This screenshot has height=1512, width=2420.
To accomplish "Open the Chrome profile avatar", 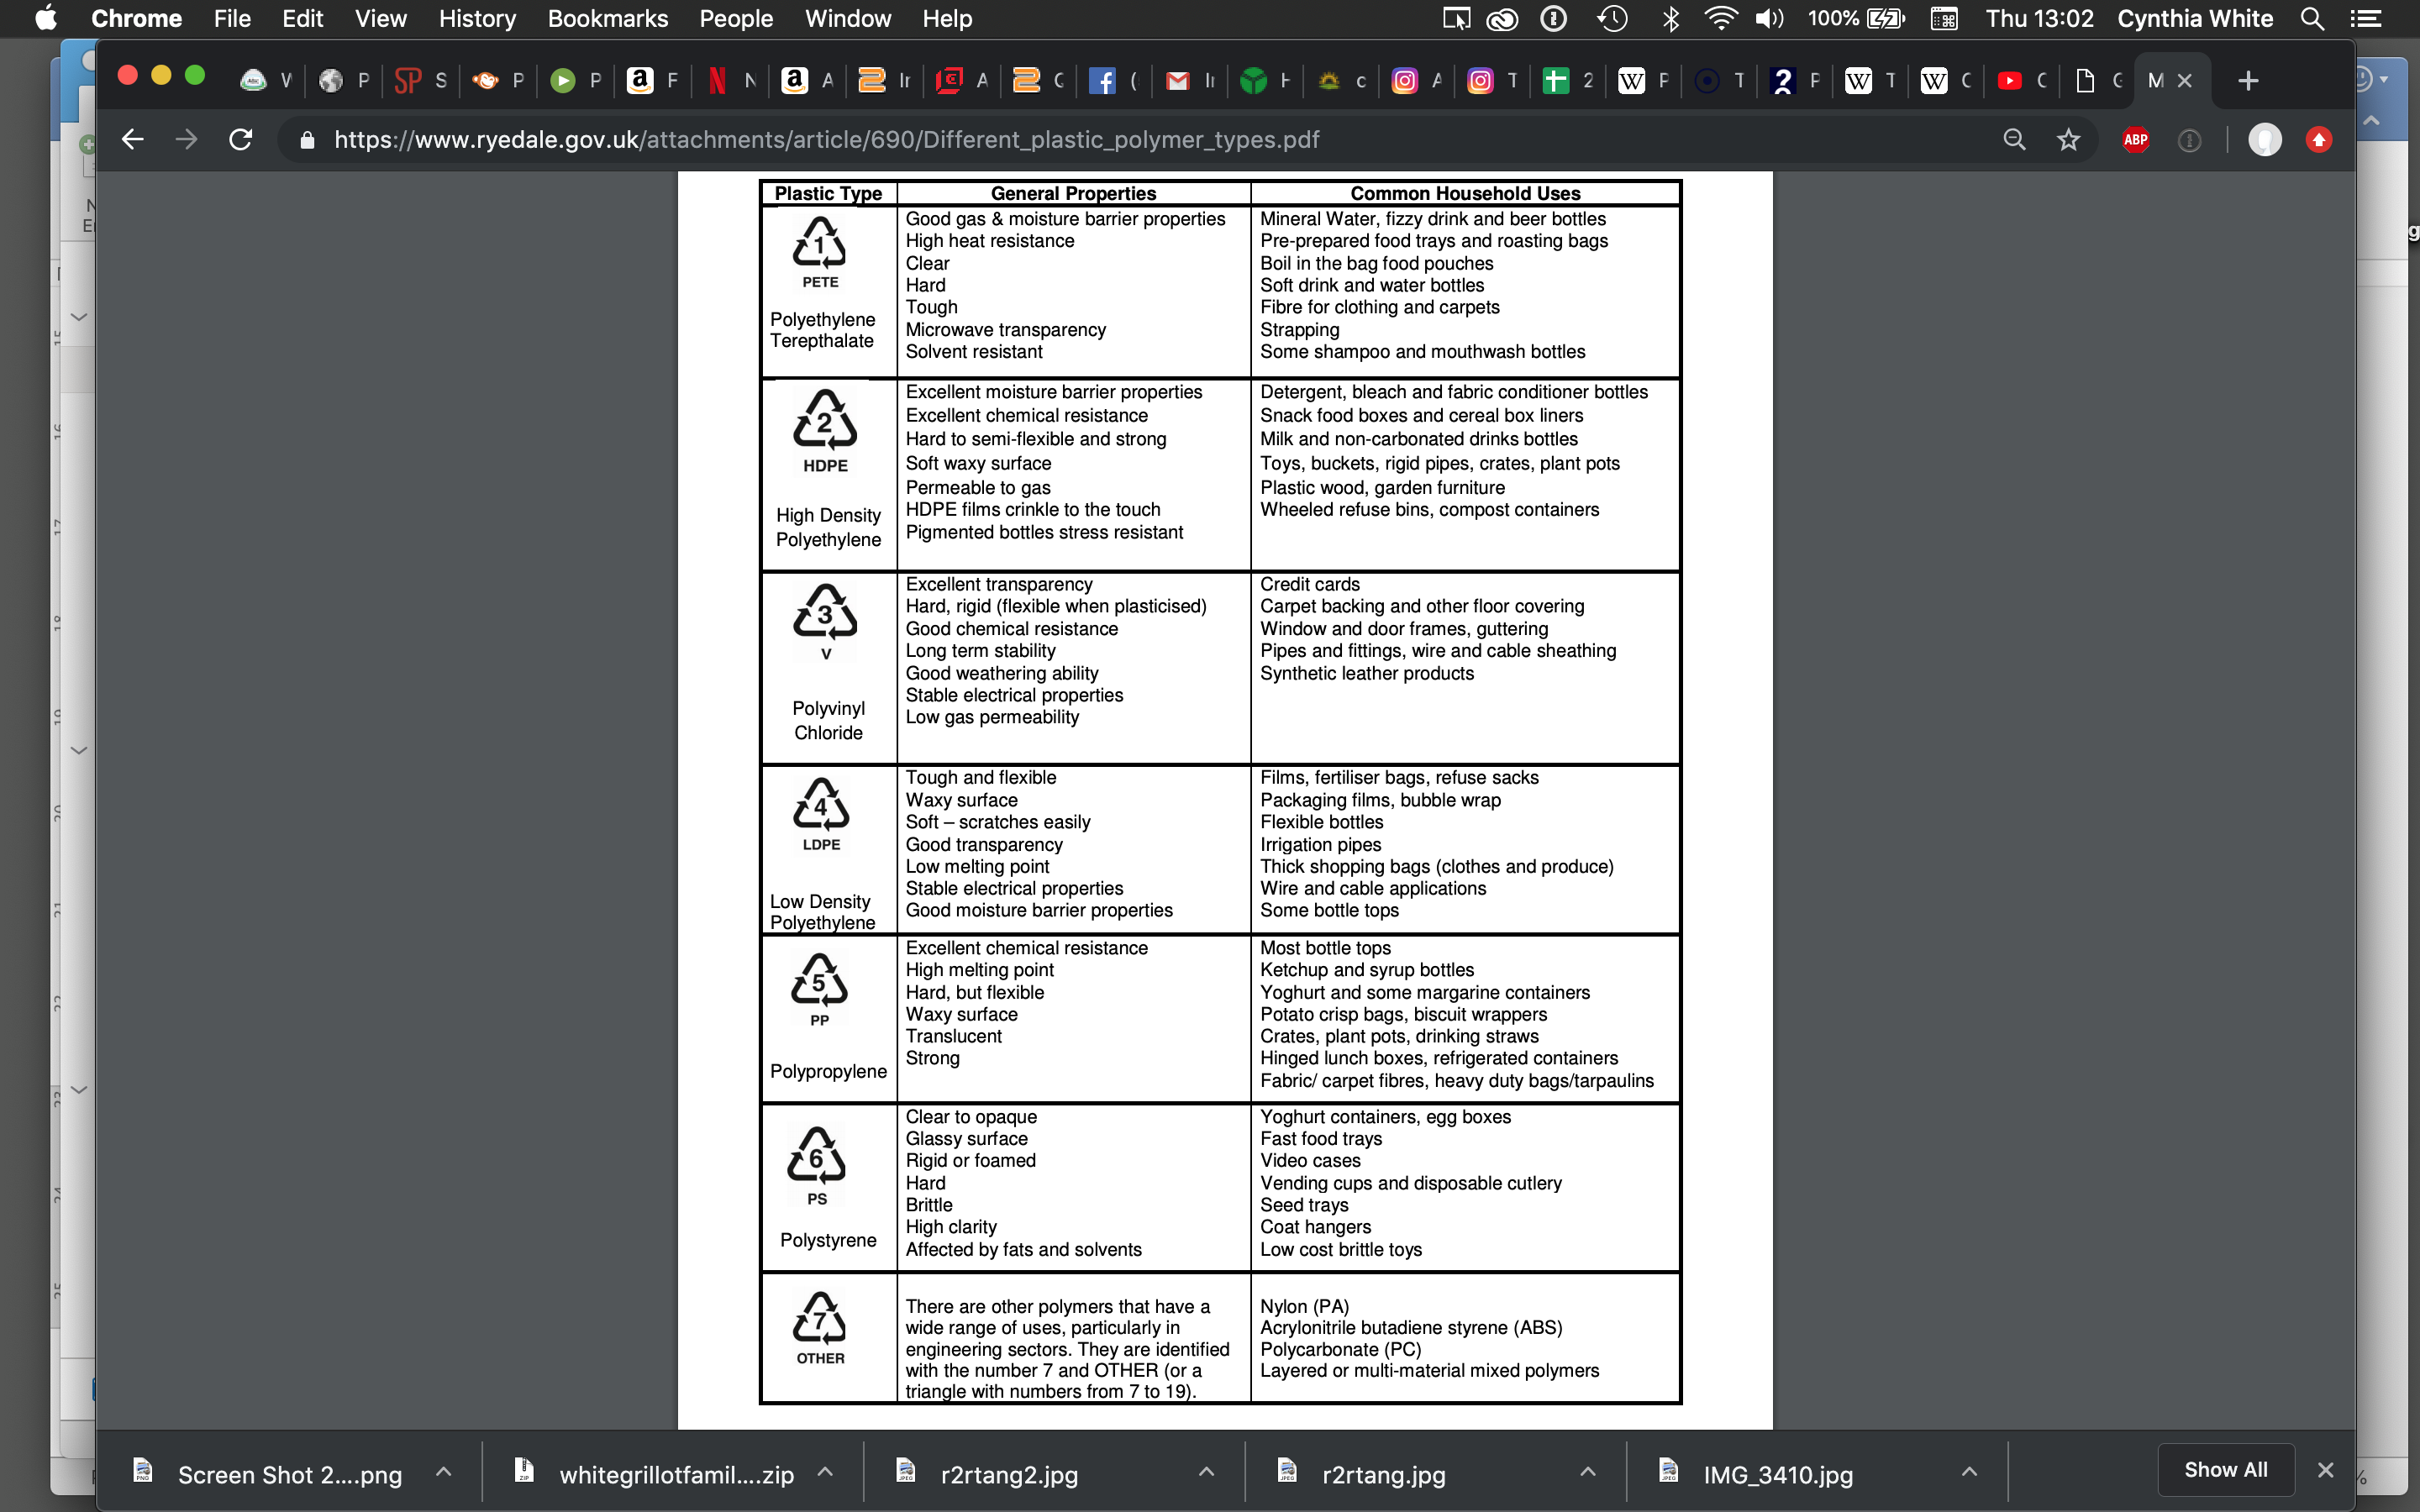I will (2265, 140).
